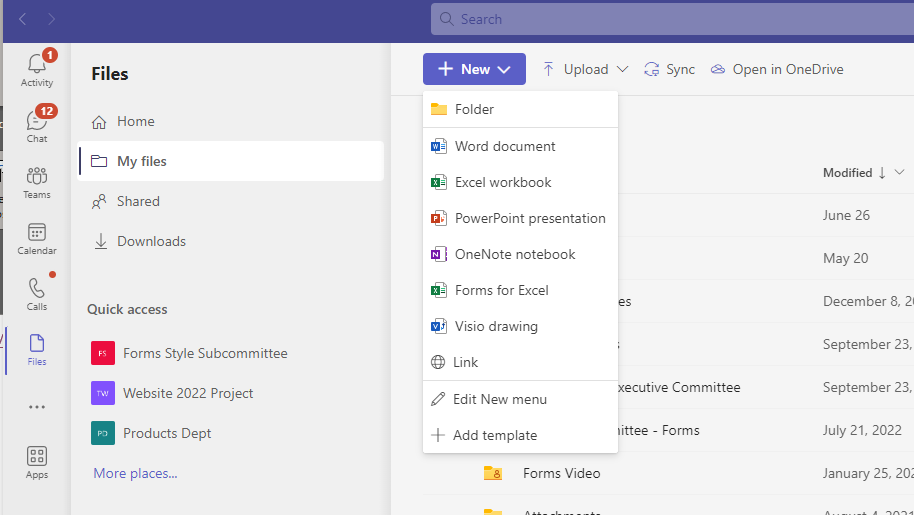This screenshot has width=914, height=515.
Task: Create a new Folder
Action: tap(520, 109)
